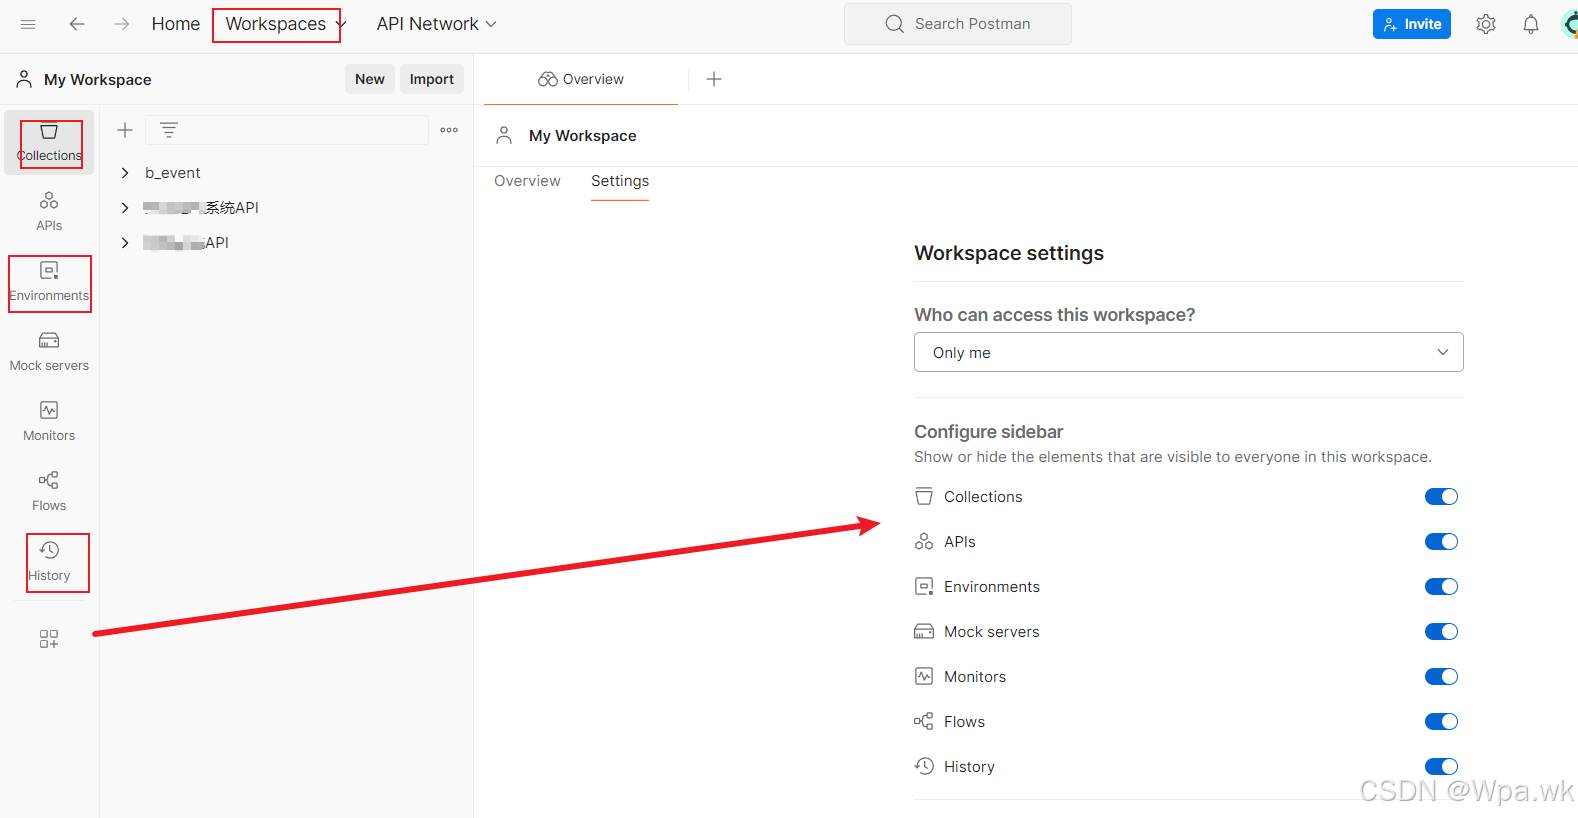Click the b_event collection name
The width and height of the screenshot is (1578, 818).
pos(173,173)
